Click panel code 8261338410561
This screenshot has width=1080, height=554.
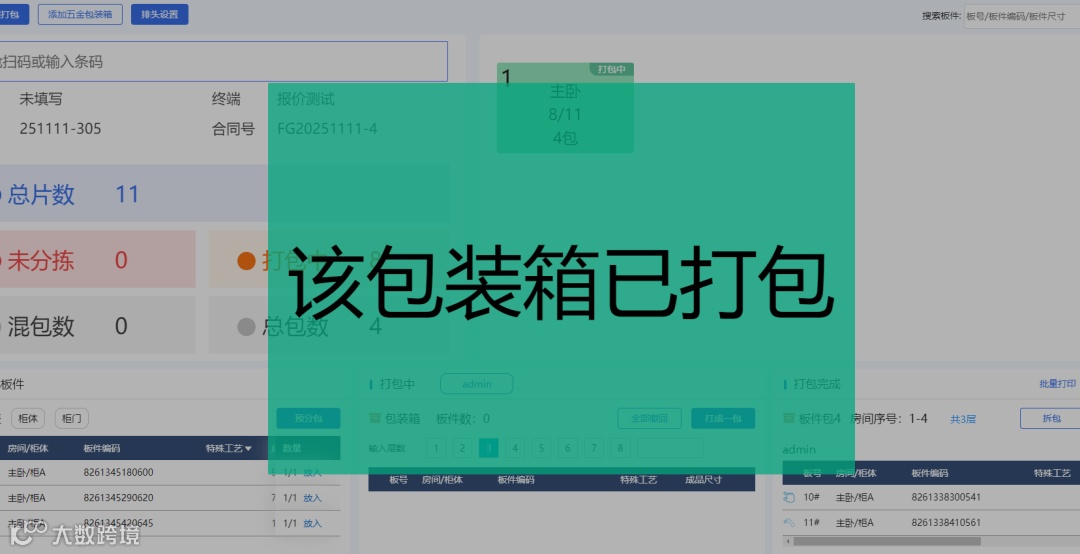tap(946, 522)
